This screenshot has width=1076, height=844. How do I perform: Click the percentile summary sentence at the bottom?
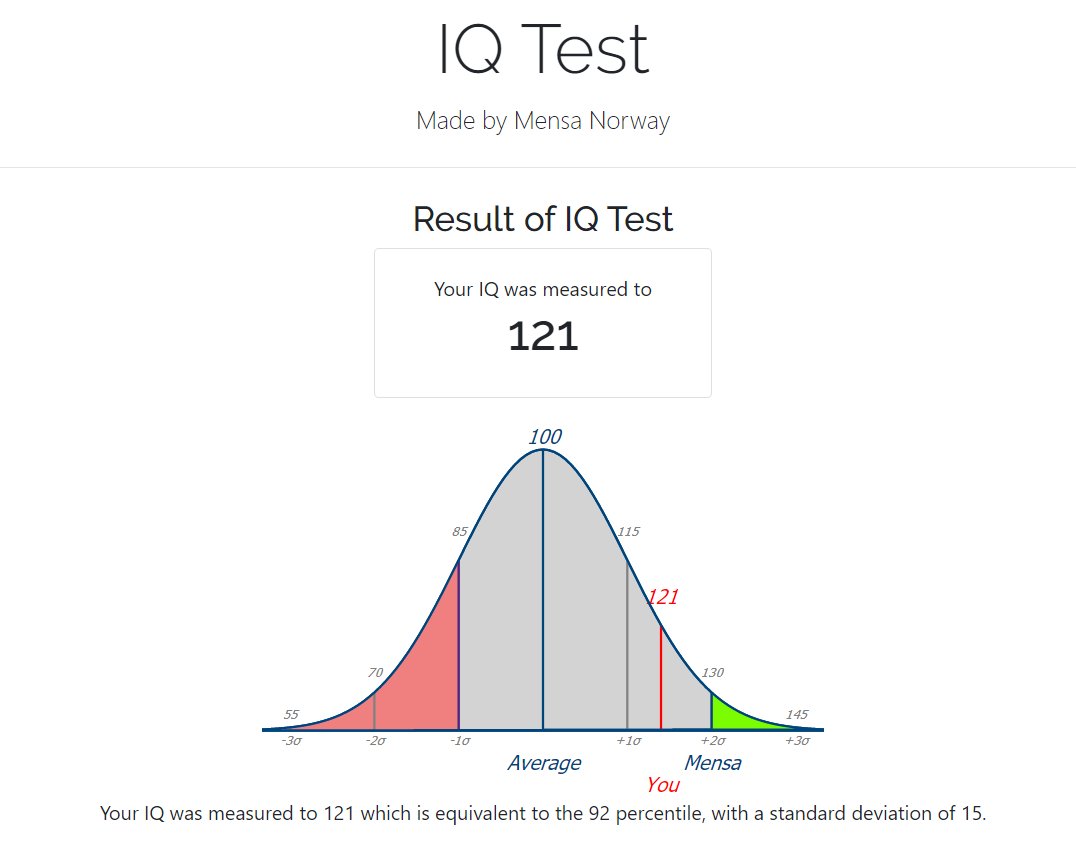pos(543,813)
